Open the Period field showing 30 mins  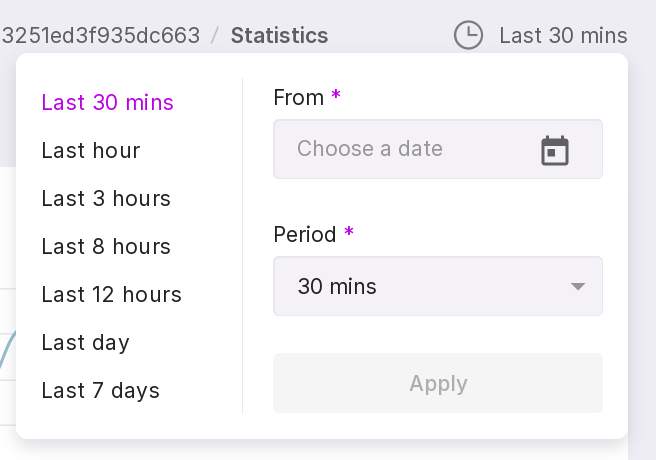(x=420, y=287)
